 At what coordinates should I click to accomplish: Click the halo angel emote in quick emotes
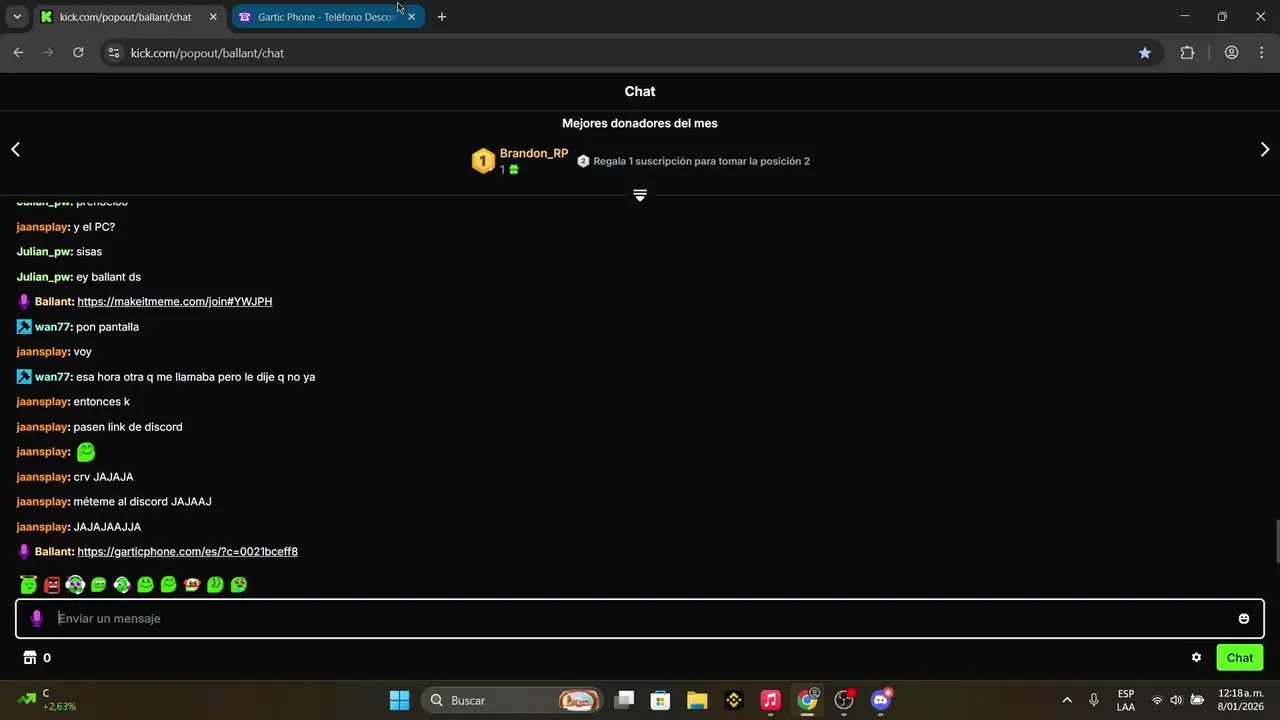pos(28,585)
